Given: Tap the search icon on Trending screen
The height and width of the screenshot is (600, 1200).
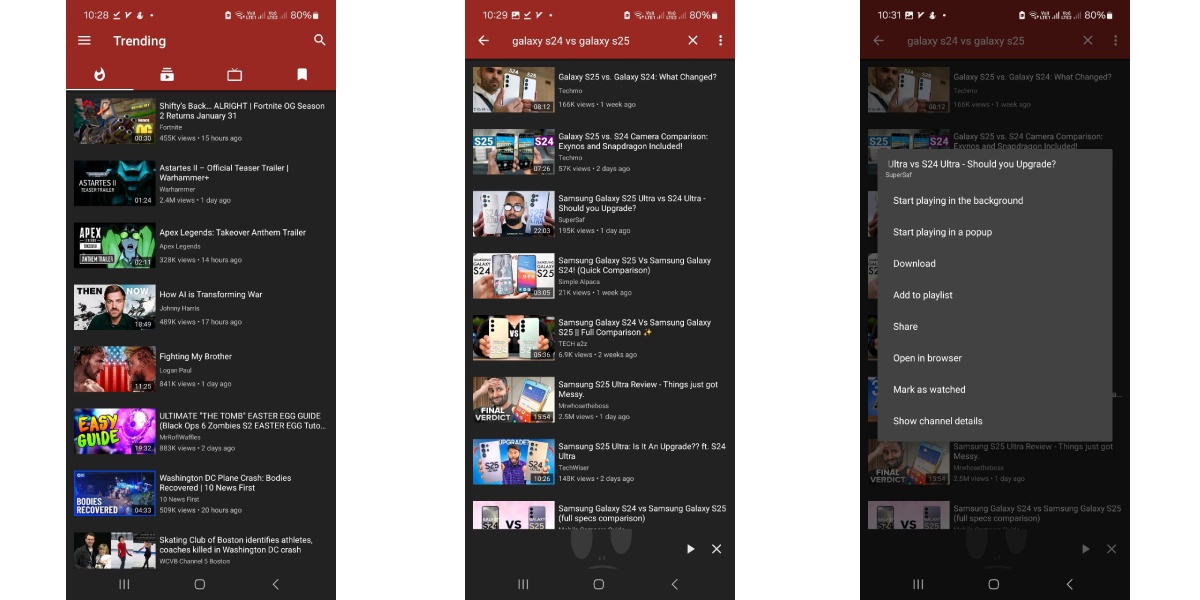Looking at the screenshot, I should coord(320,41).
